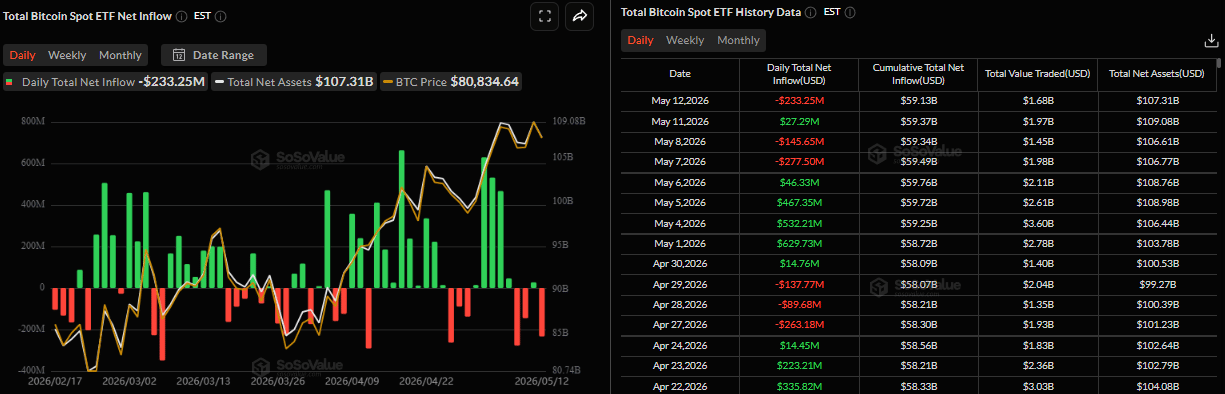The image size is (1225, 394).
Task: Switch the chart to Weekly view
Action: coord(67,55)
